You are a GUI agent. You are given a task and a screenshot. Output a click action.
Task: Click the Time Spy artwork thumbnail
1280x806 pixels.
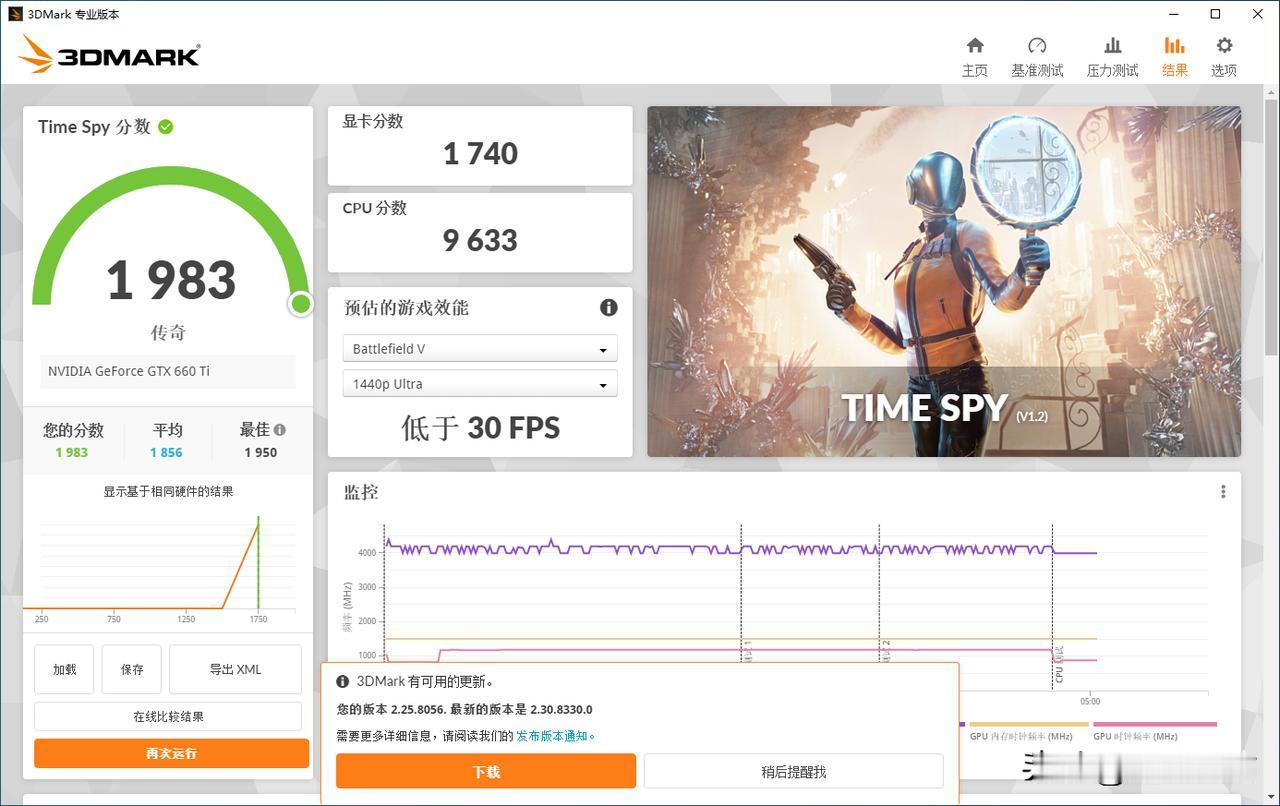944,282
